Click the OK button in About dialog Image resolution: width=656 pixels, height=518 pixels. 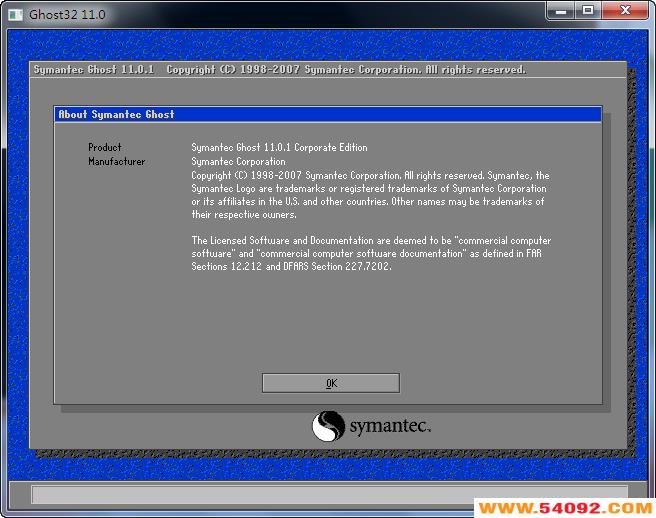coord(331,383)
